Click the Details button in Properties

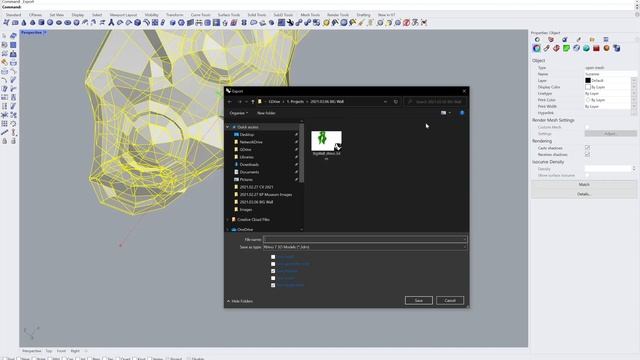click(584, 194)
